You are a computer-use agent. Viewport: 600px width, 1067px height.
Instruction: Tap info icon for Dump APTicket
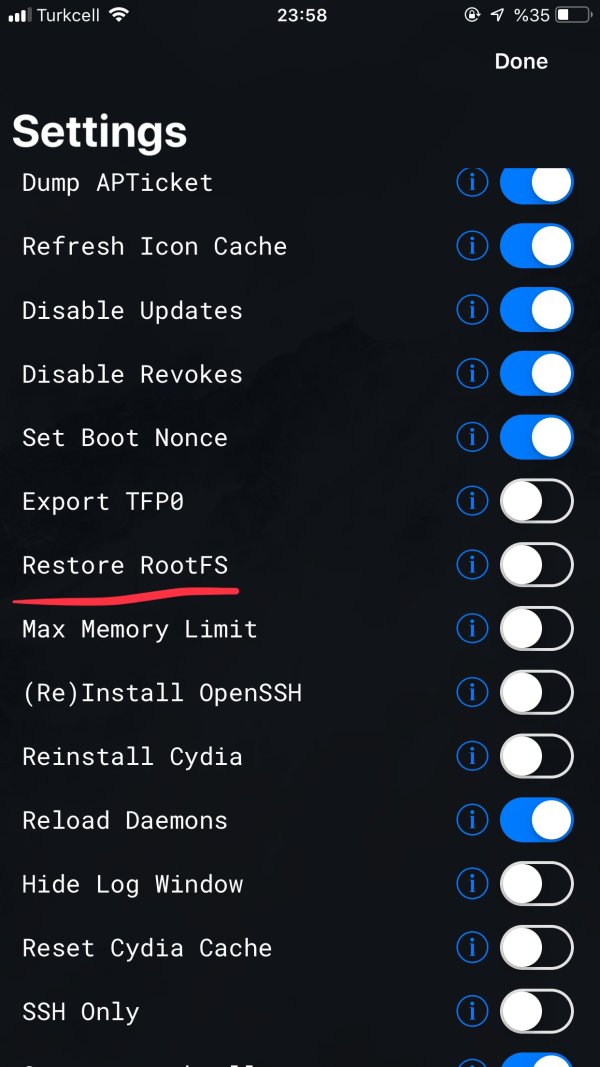(x=471, y=183)
